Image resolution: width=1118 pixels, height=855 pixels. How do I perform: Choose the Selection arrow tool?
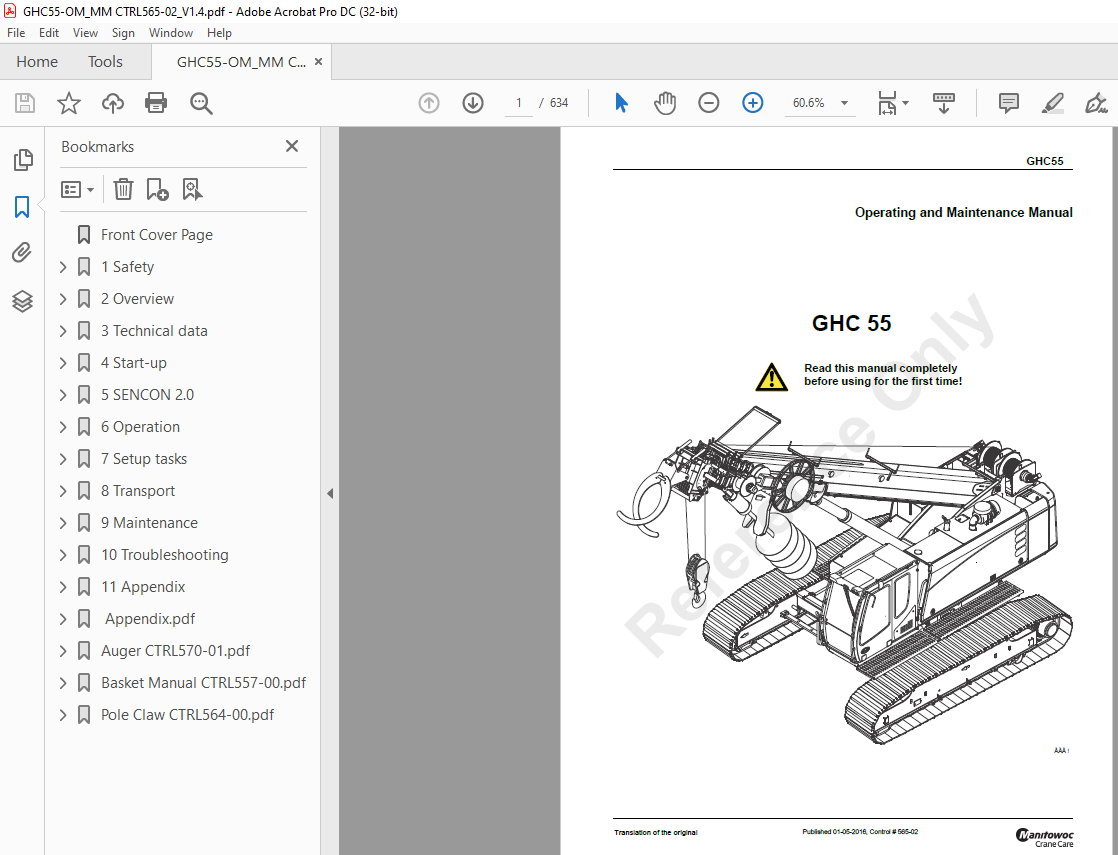[x=621, y=103]
